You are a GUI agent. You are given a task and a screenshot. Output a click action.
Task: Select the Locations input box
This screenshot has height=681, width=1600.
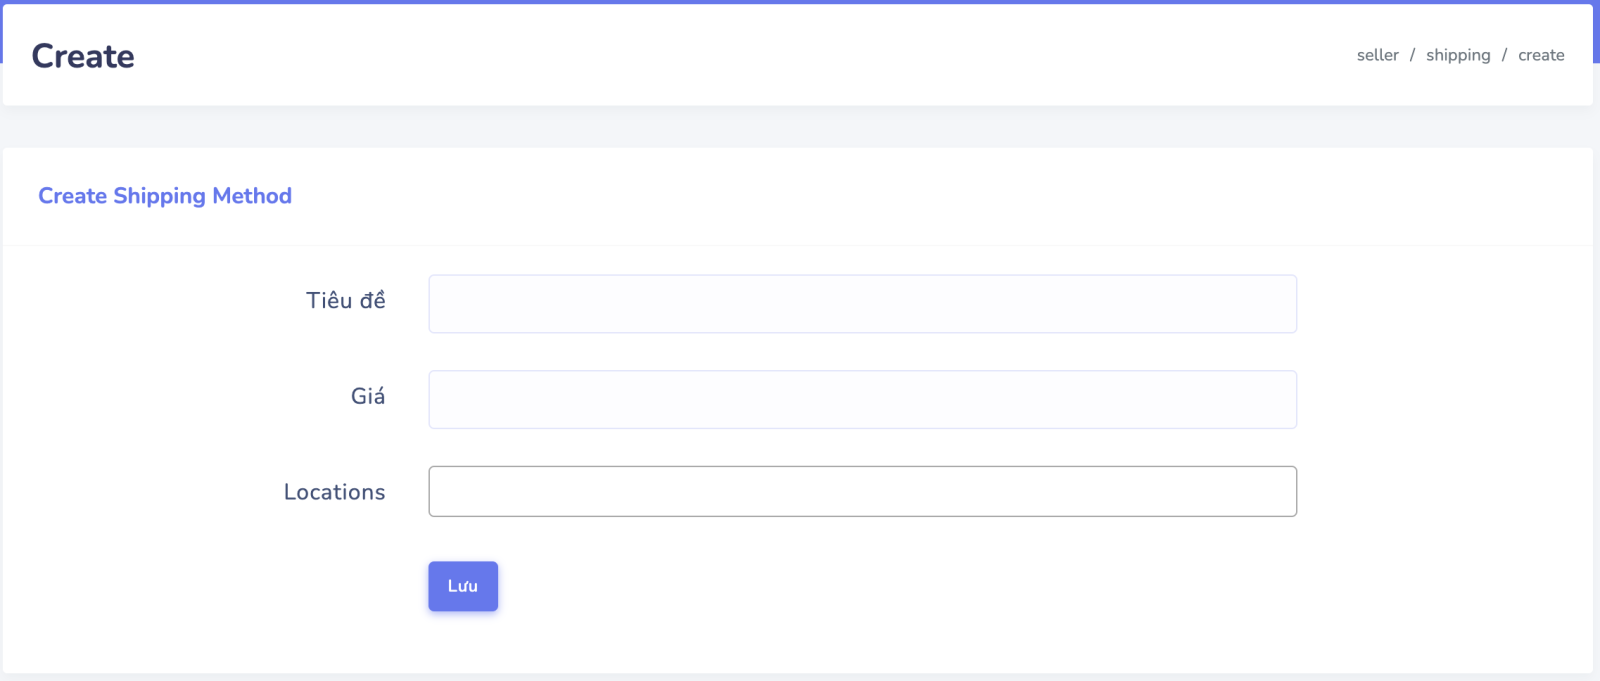click(x=862, y=491)
